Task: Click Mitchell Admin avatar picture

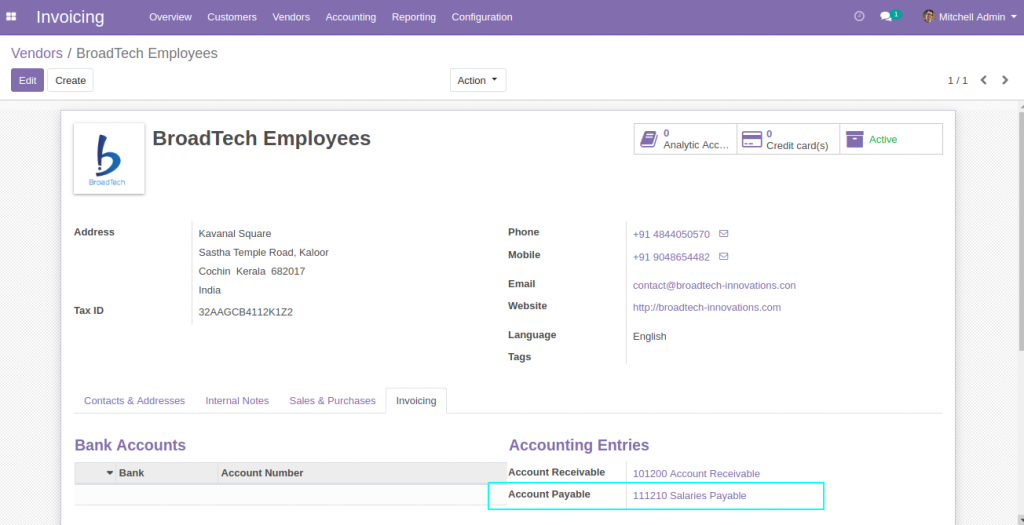Action: [x=929, y=16]
